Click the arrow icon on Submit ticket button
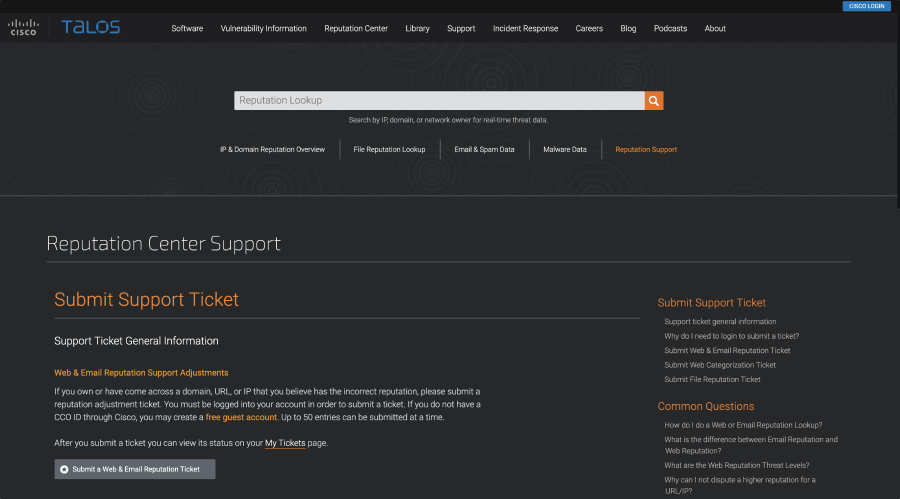900x499 pixels. 64,469
